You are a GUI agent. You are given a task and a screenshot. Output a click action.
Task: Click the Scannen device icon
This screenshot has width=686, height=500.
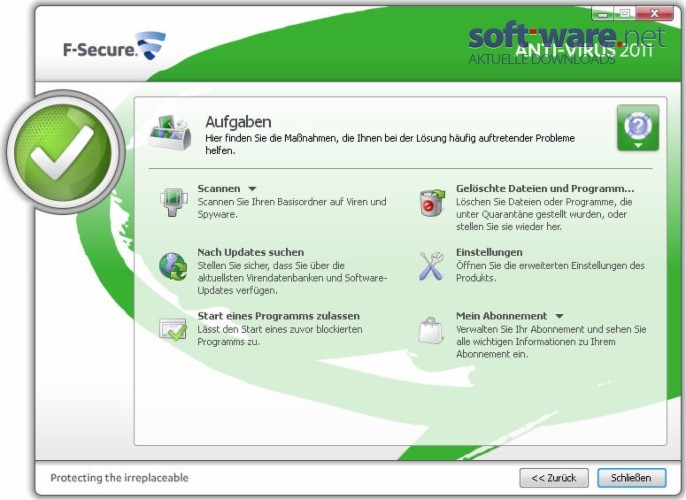click(174, 202)
